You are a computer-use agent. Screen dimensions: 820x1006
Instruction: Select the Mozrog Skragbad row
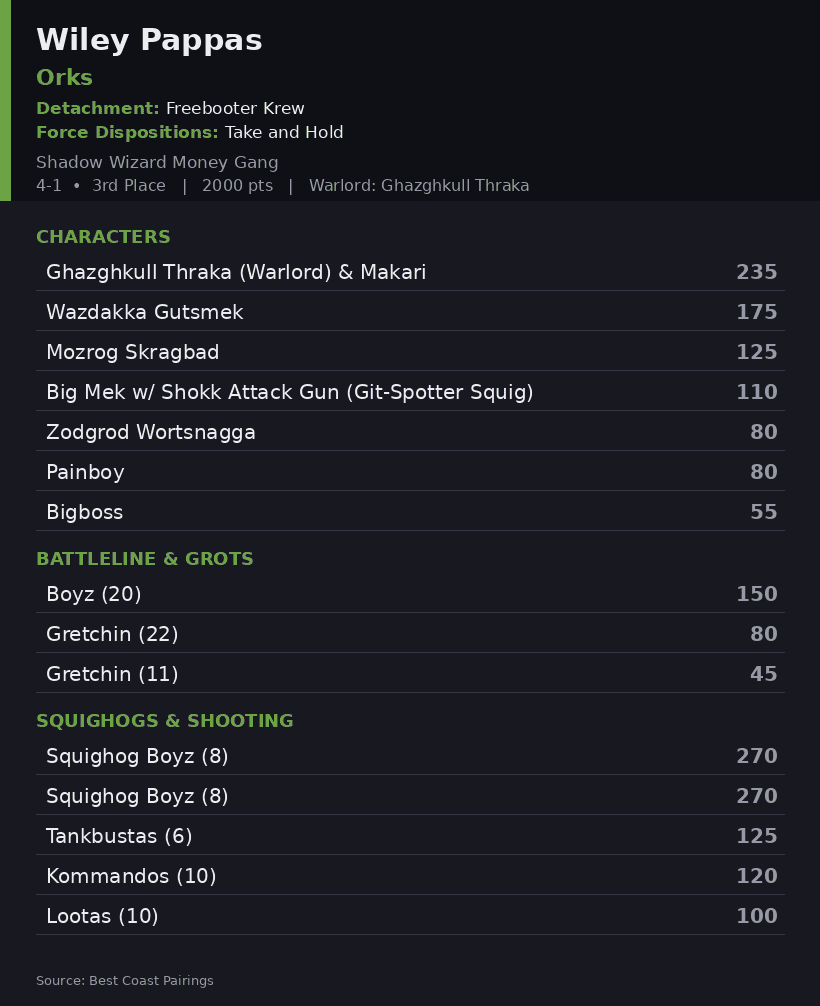(x=410, y=352)
